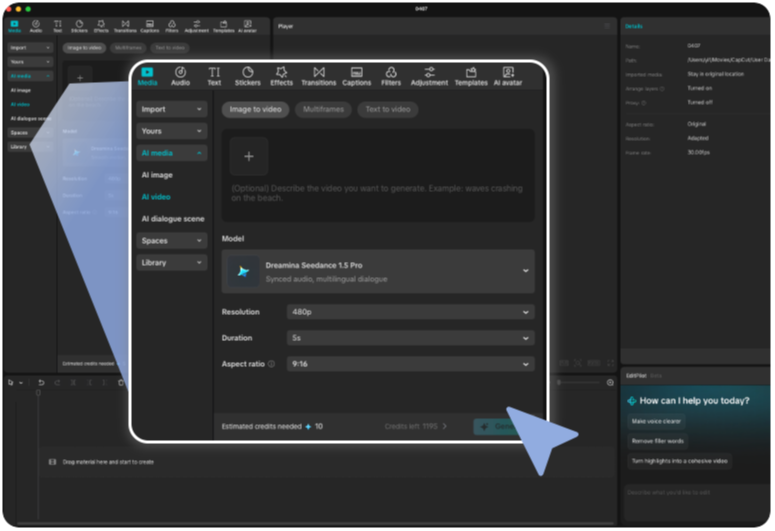Choose the select pointer tool in the timeline

(x=11, y=383)
